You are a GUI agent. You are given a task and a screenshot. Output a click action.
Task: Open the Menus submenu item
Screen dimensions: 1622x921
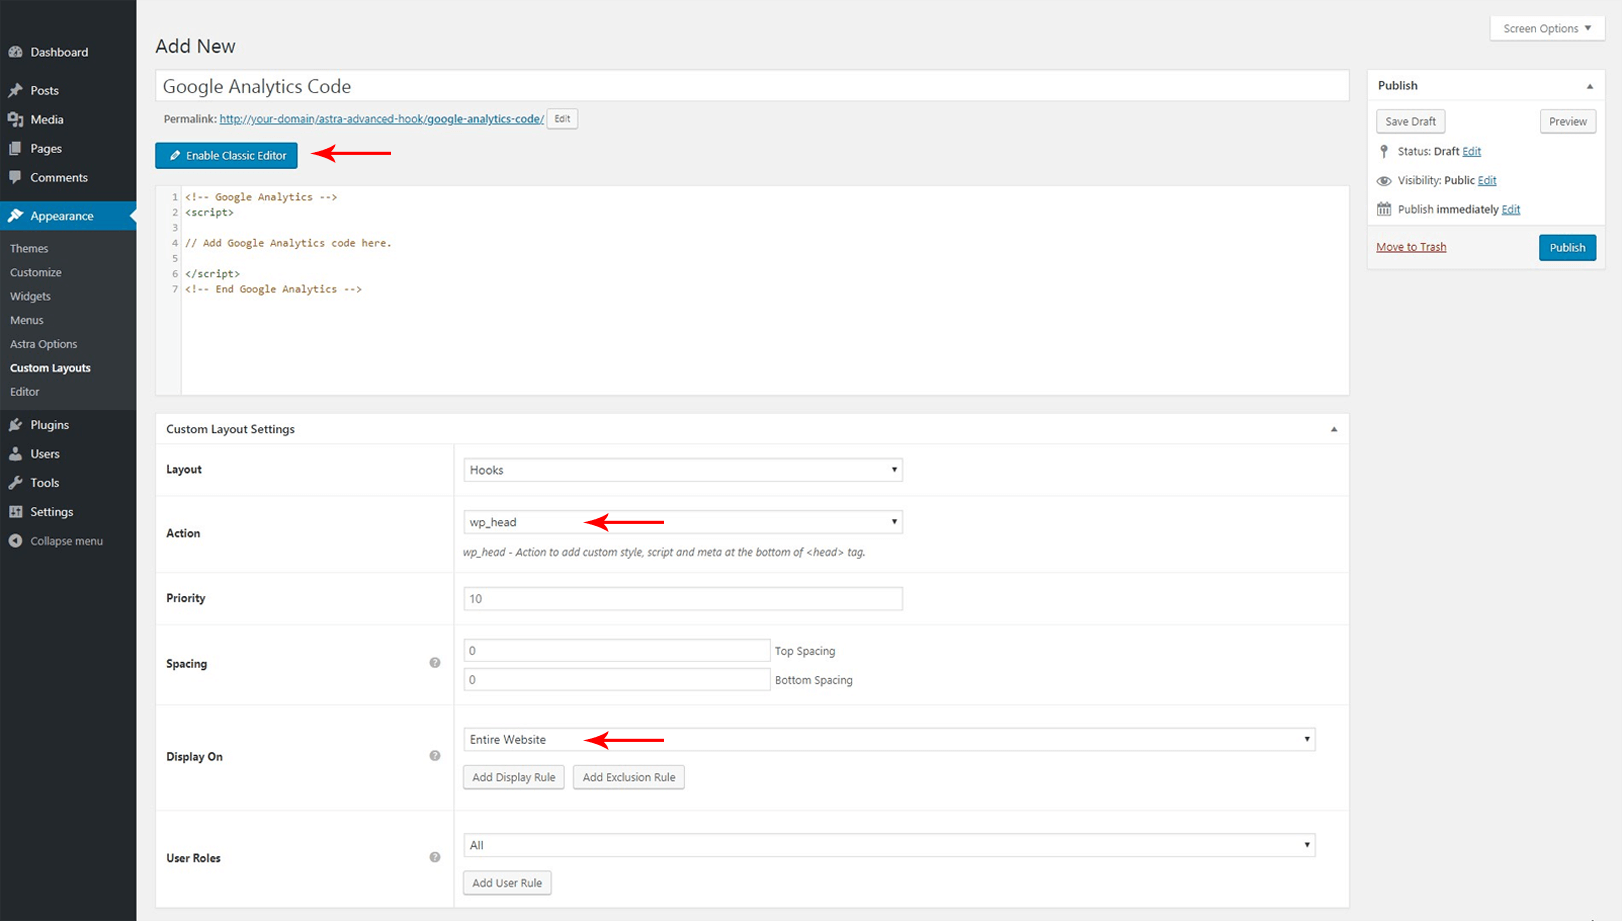click(27, 320)
